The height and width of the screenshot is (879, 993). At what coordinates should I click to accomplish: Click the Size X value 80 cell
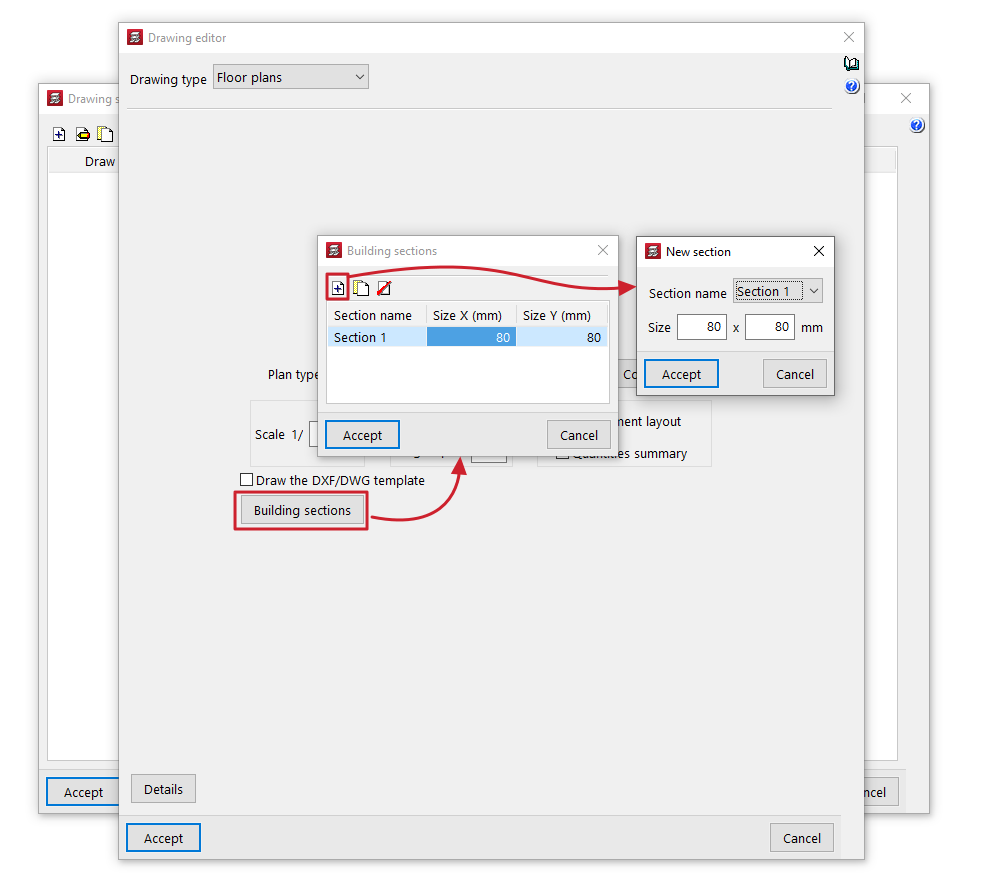tap(471, 338)
